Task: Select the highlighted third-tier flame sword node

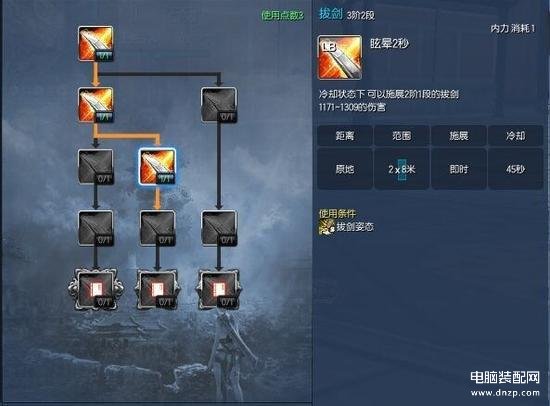Action: pyautogui.click(x=157, y=166)
